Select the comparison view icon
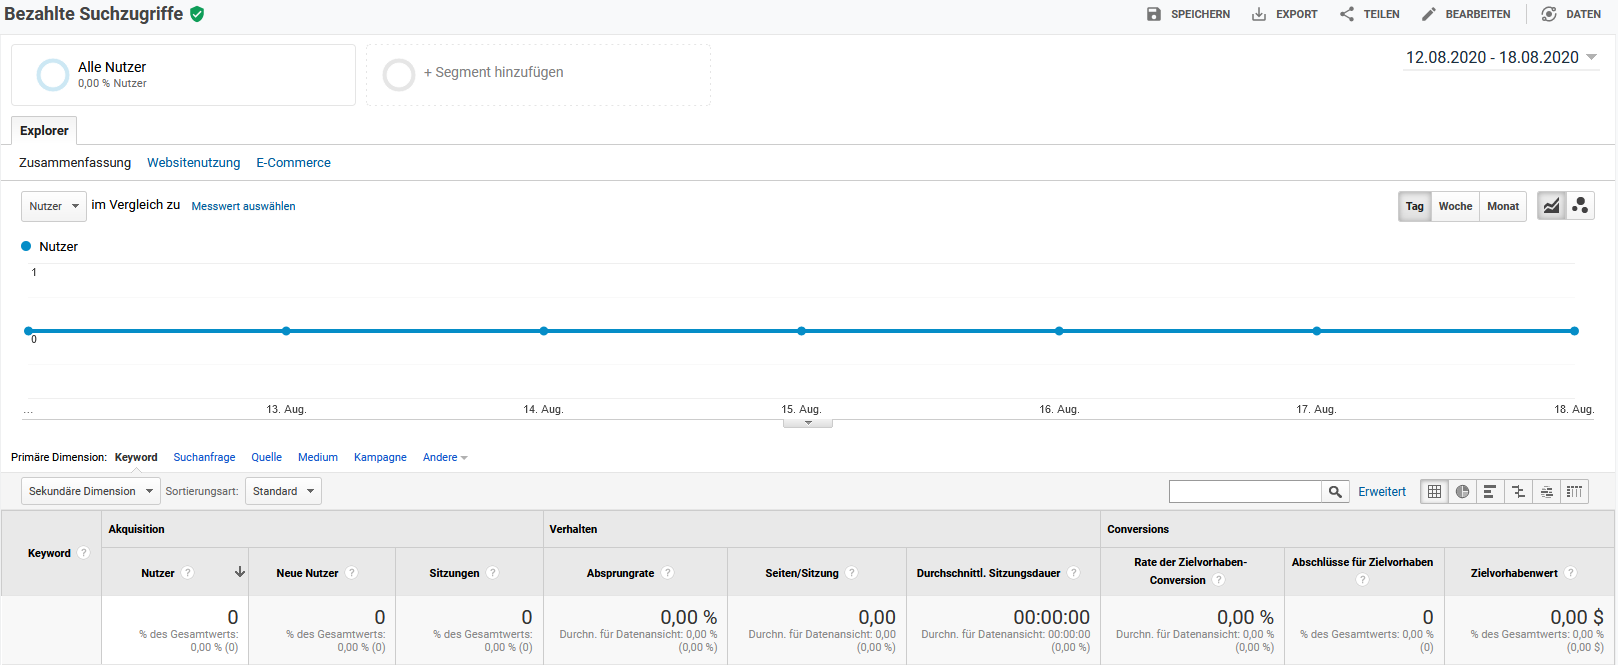The height and width of the screenshot is (665, 1618). tap(1518, 491)
